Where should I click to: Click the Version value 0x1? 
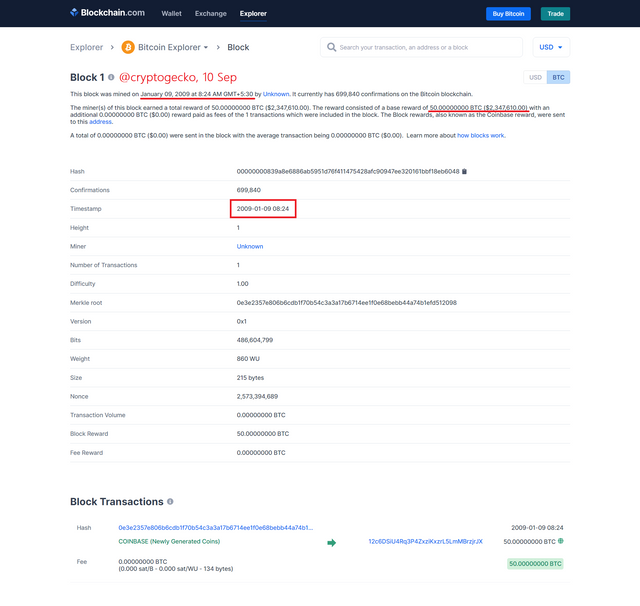[x=242, y=322]
